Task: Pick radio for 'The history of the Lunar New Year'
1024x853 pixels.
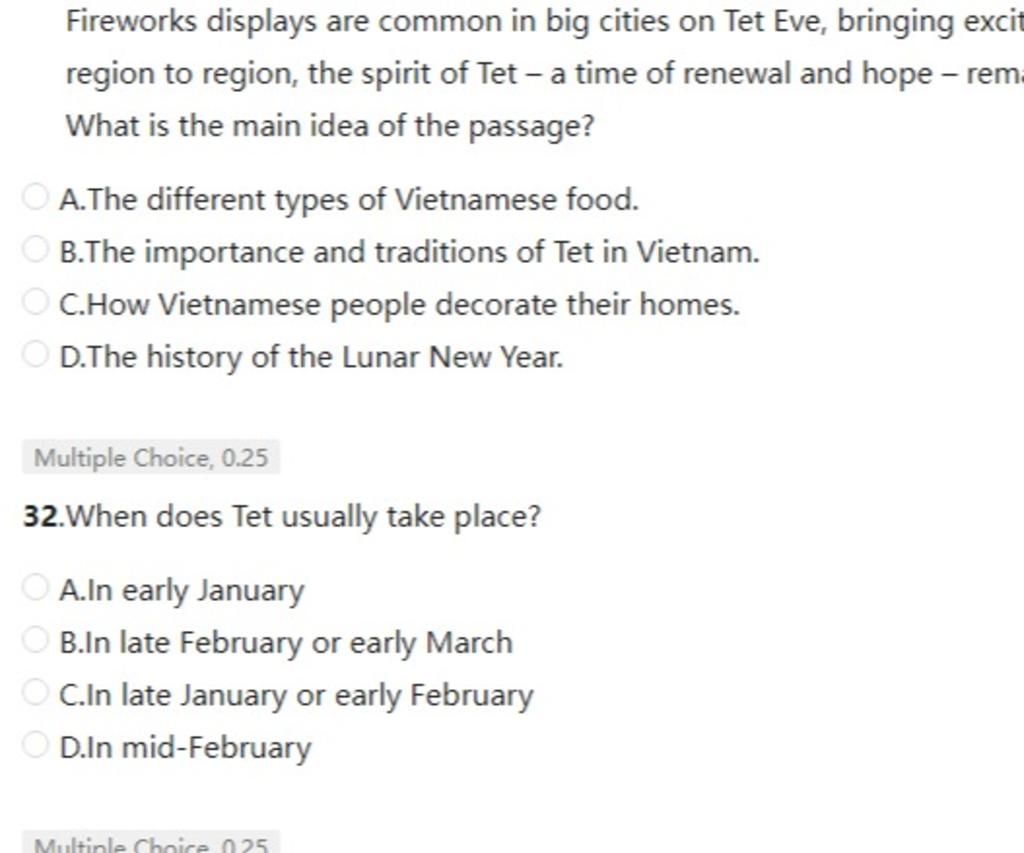Action: 35,355
